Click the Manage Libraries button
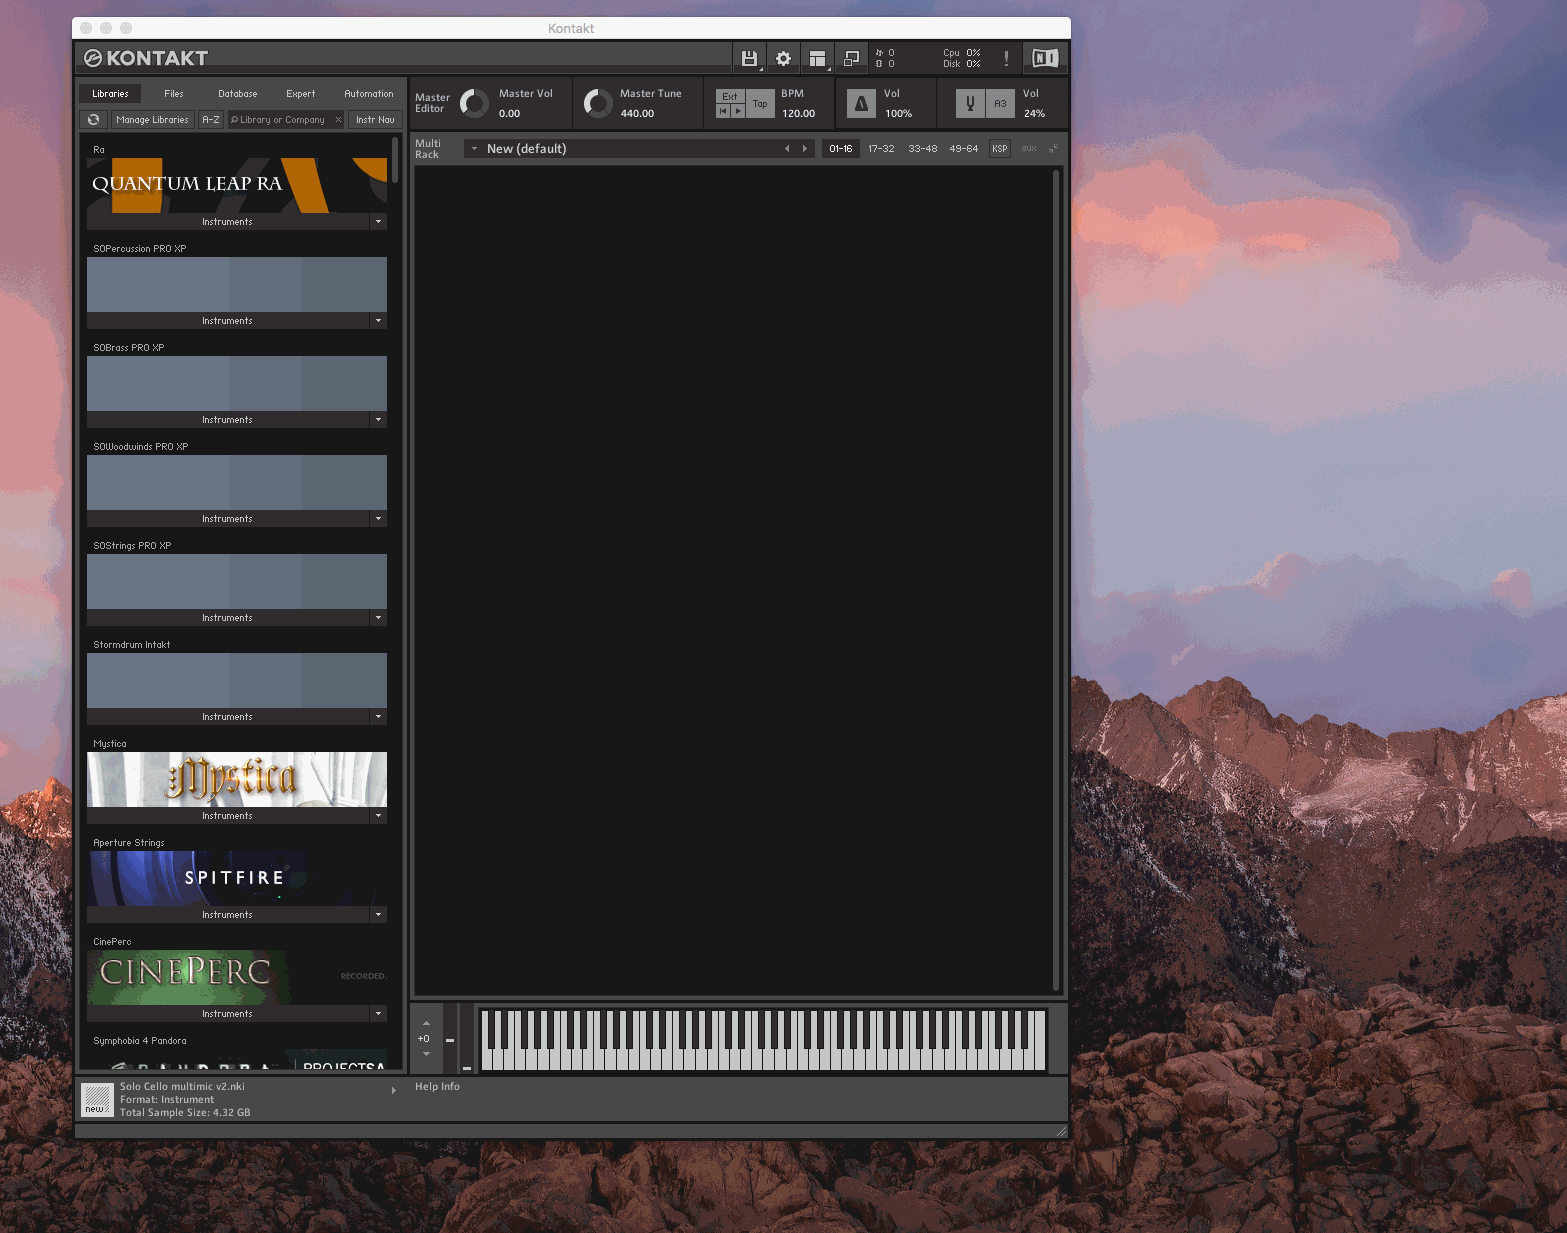 [x=152, y=120]
